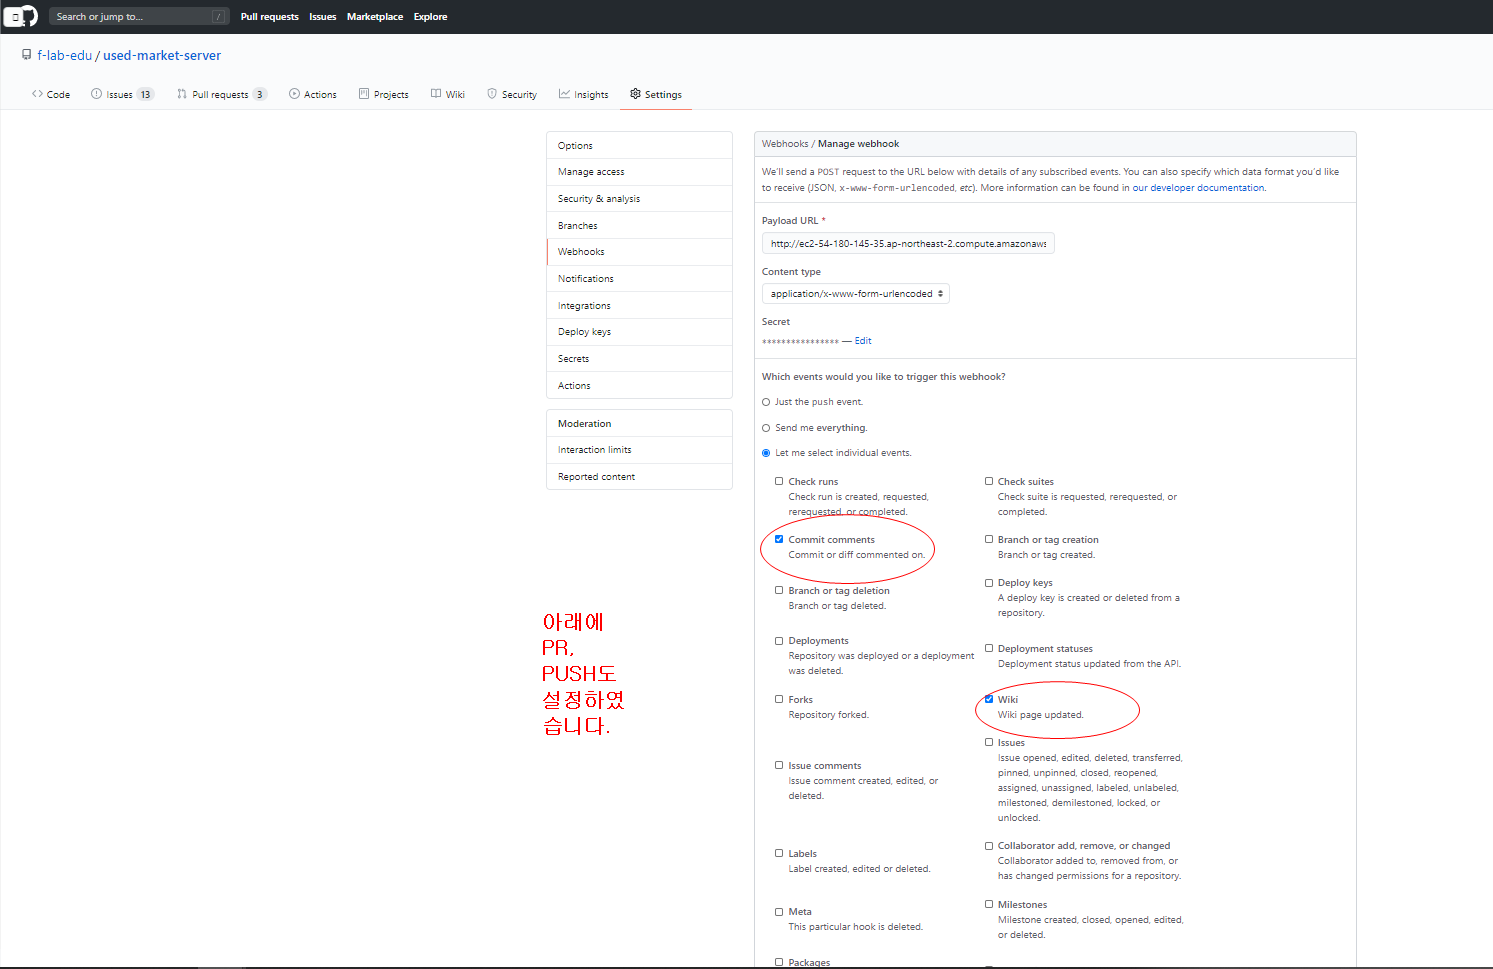Screen dimensions: 1493x969
Task: Toggle Issue comments checkbox
Action: pyautogui.click(x=779, y=765)
